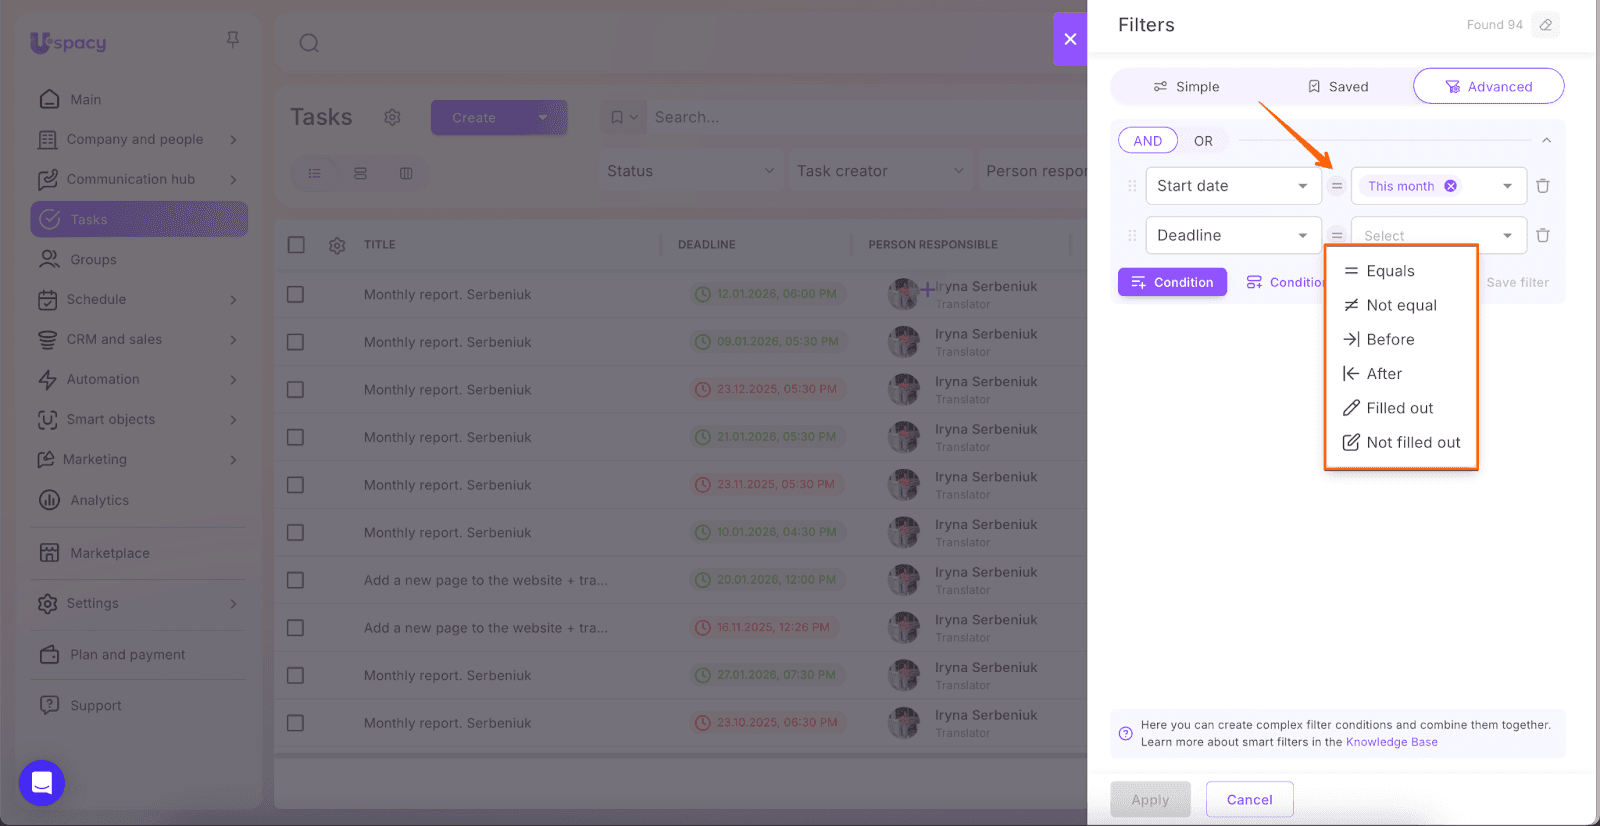Select the AND logic operator
The height and width of the screenshot is (826, 1600).
[x=1148, y=141]
